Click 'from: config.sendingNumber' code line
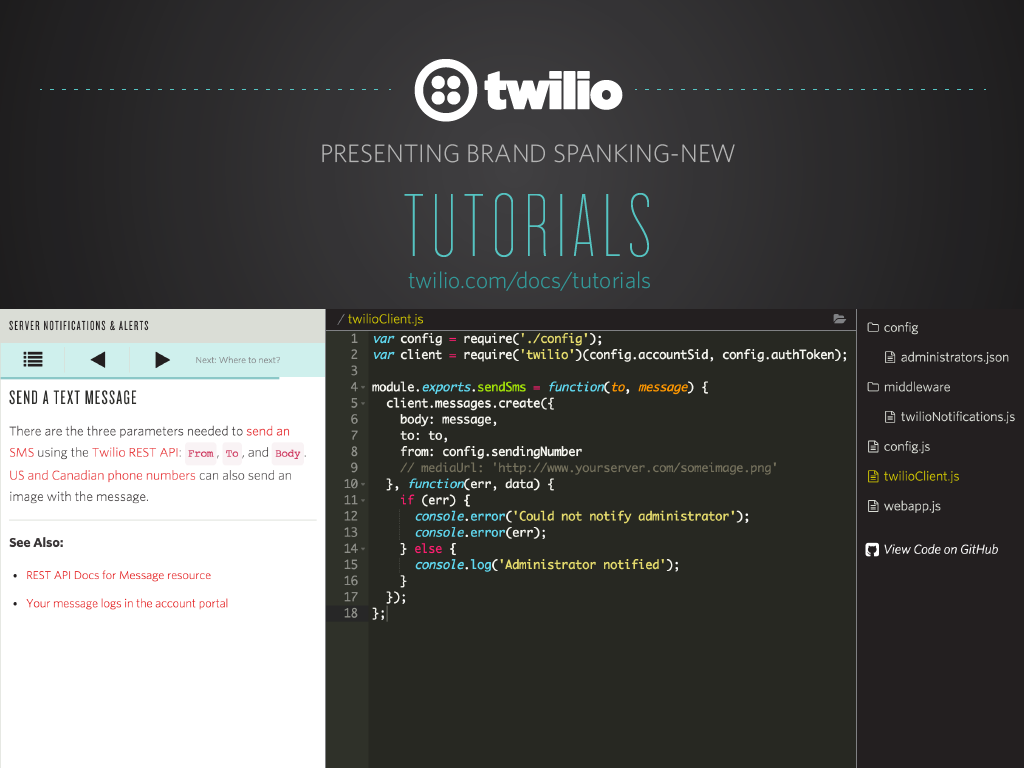Viewport: 1024px width, 768px height. coord(491,452)
